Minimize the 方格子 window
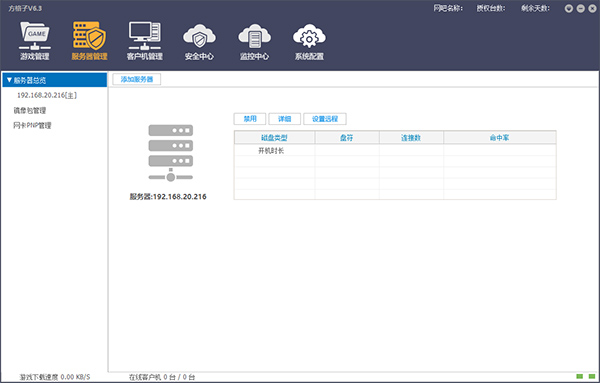This screenshot has width=600, height=383. click(x=580, y=8)
